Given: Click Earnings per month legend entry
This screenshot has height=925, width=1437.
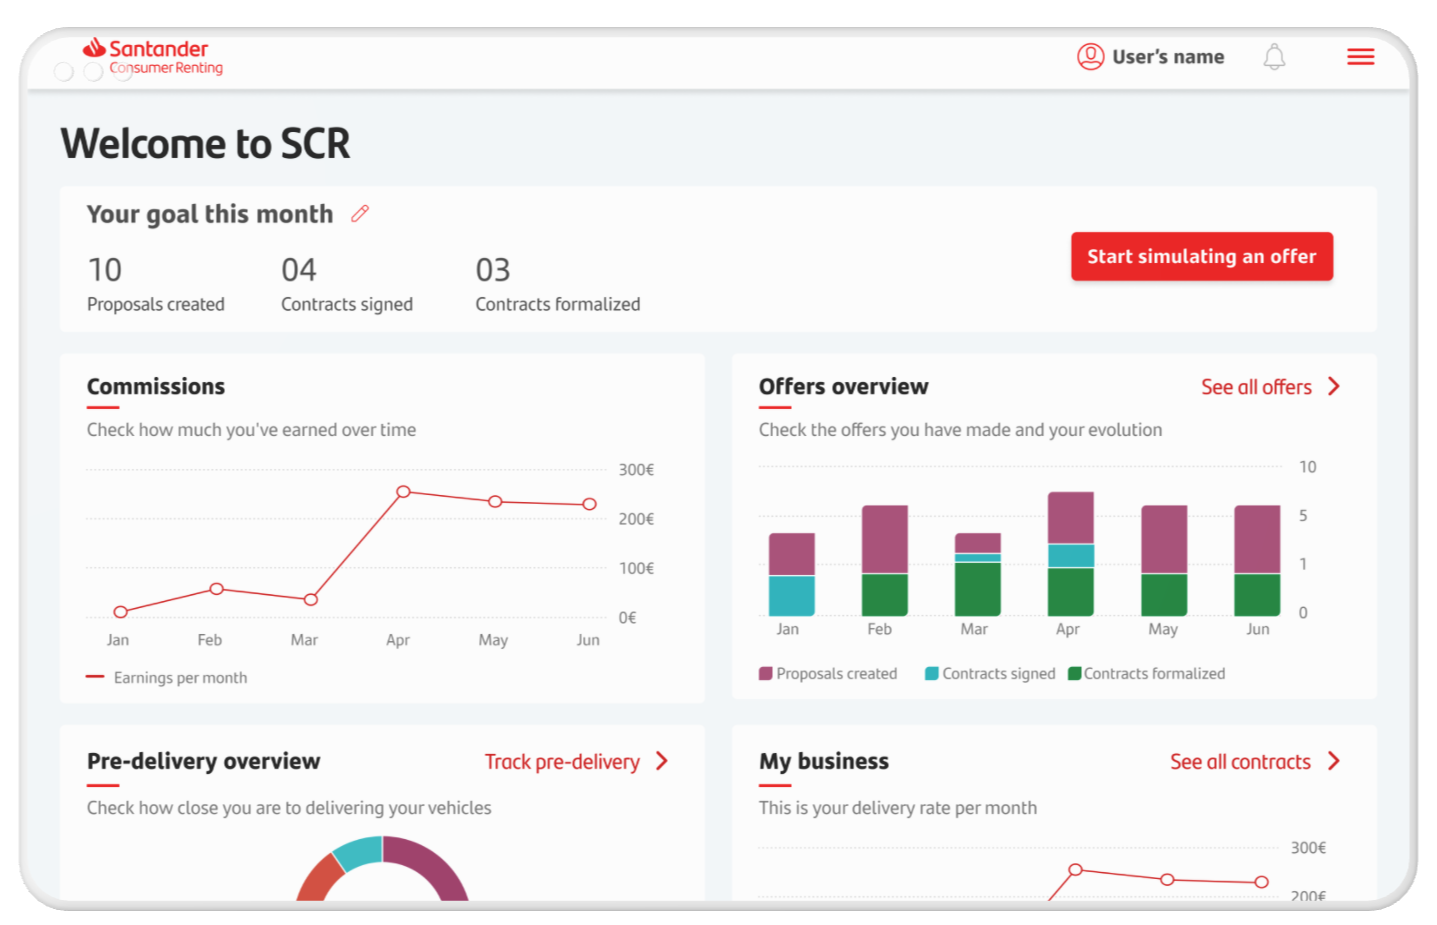Looking at the screenshot, I should coord(167,678).
